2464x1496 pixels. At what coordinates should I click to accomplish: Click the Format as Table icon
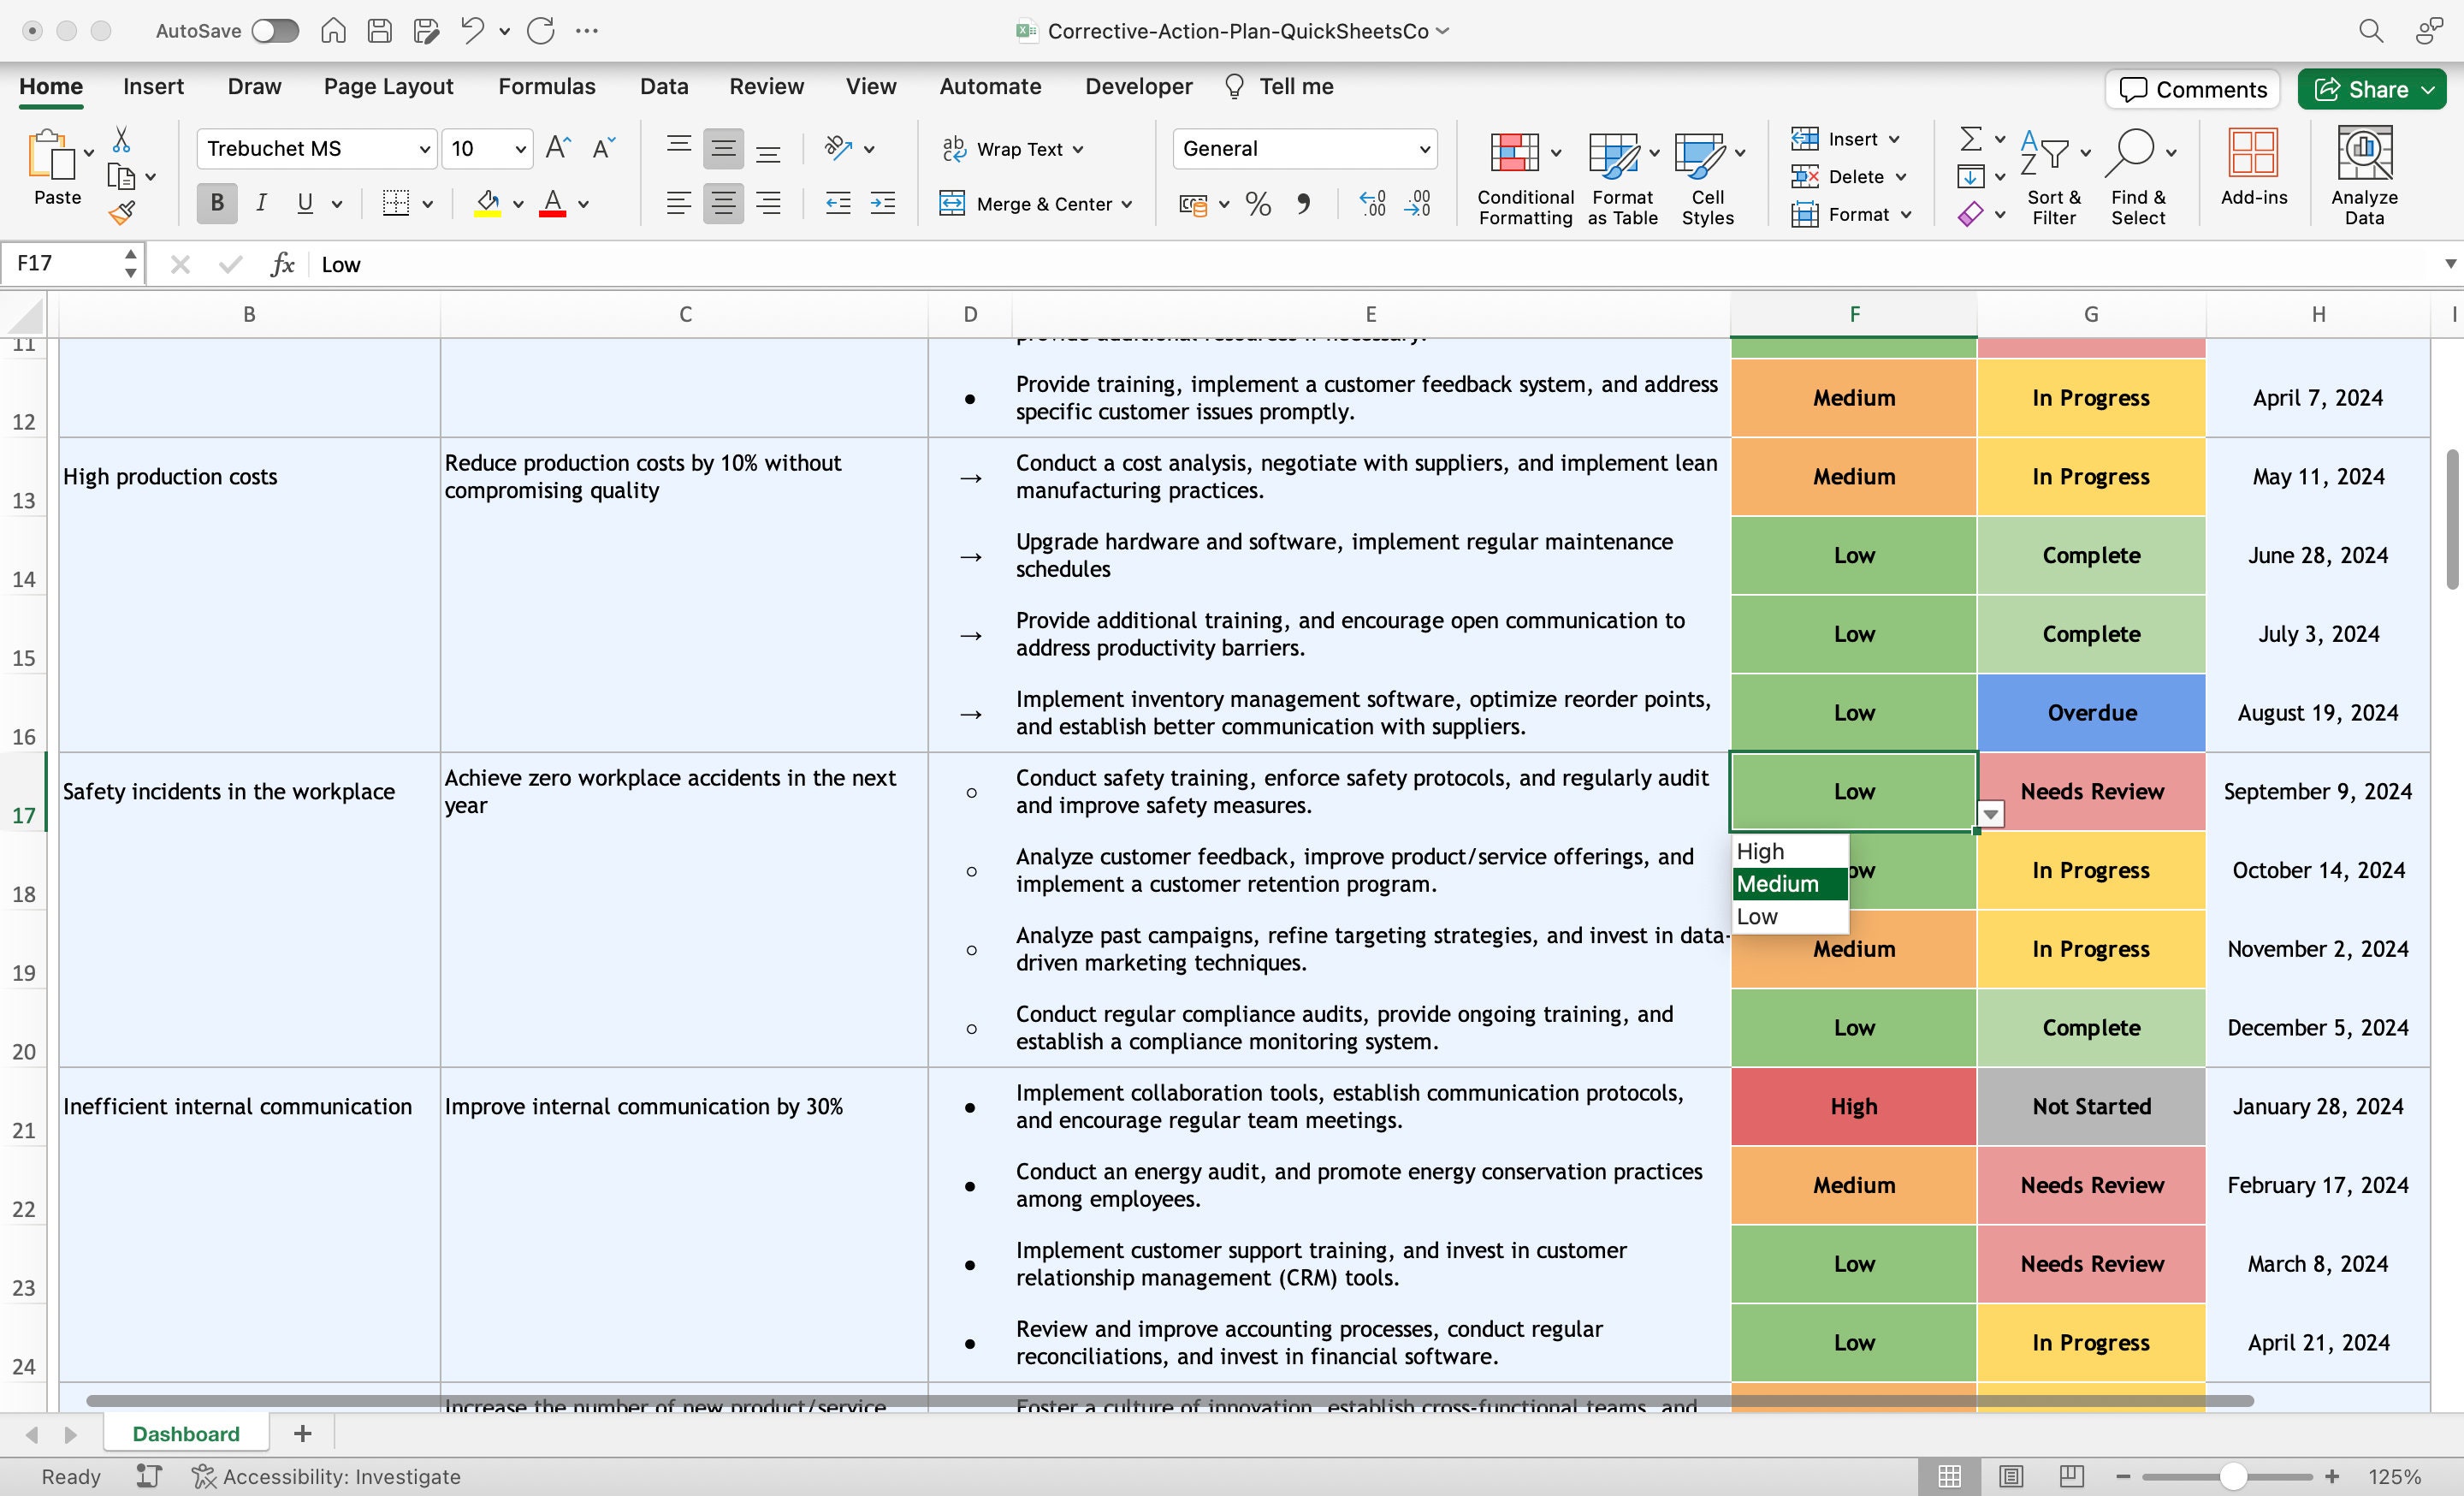pyautogui.click(x=1613, y=154)
